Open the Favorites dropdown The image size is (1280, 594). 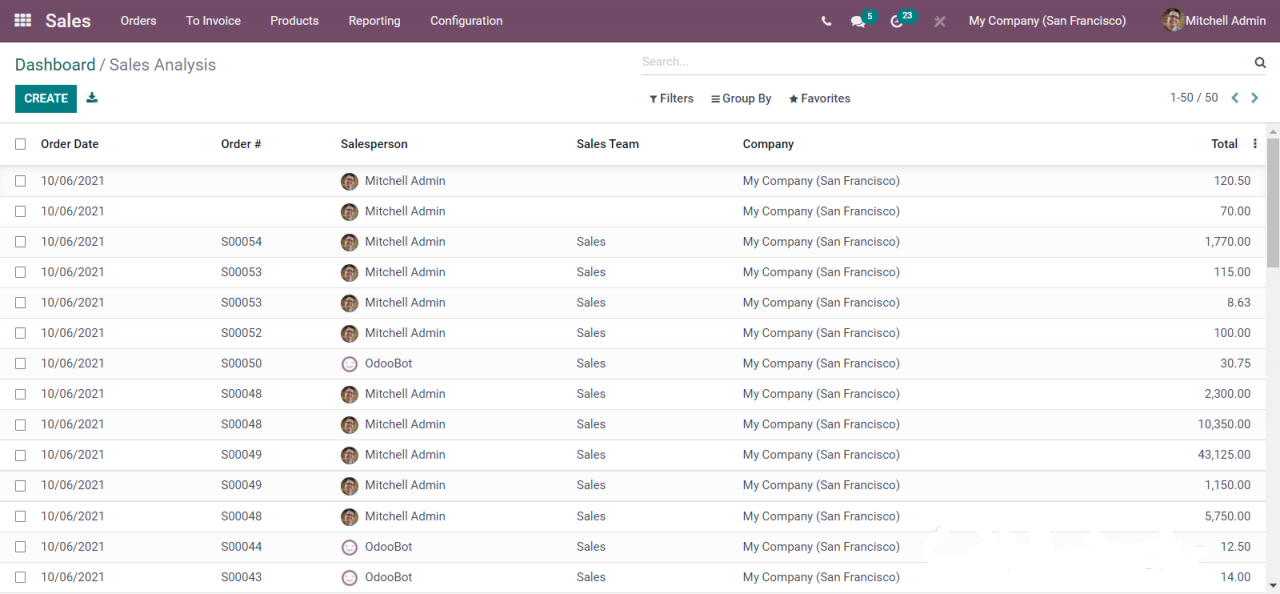click(x=819, y=98)
